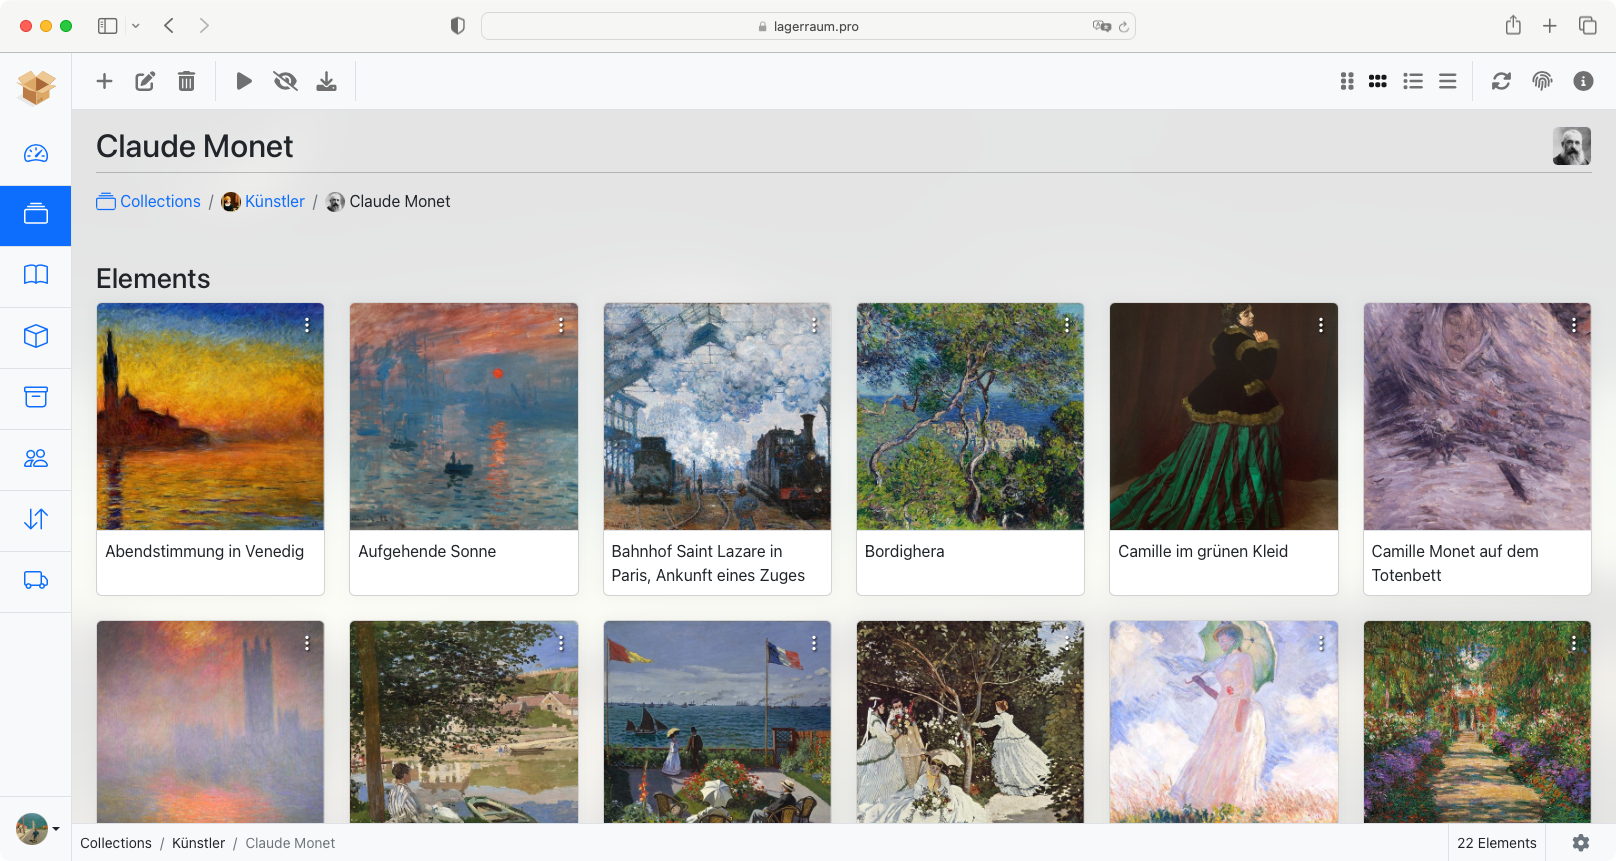Viewport: 1616px width, 861px height.
Task: Click the privacy shield icon
Action: (458, 26)
